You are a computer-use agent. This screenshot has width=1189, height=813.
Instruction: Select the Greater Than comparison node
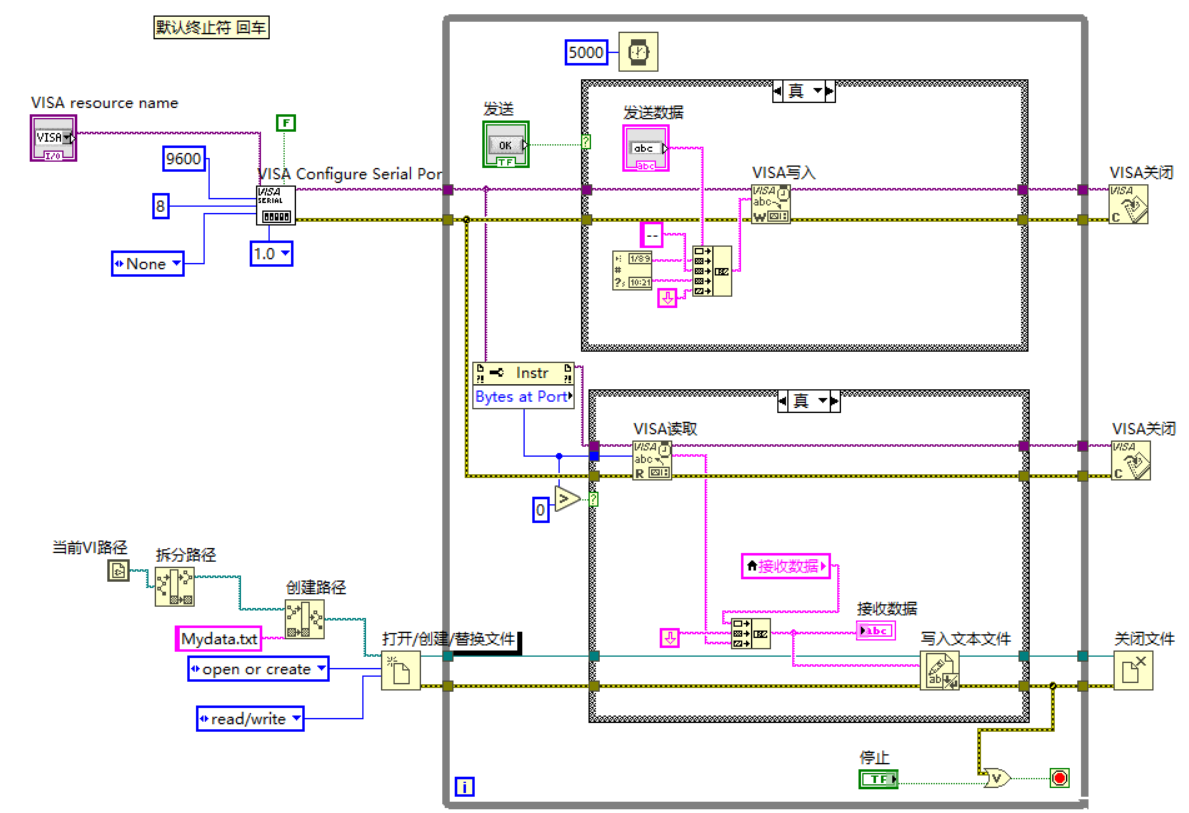click(567, 499)
